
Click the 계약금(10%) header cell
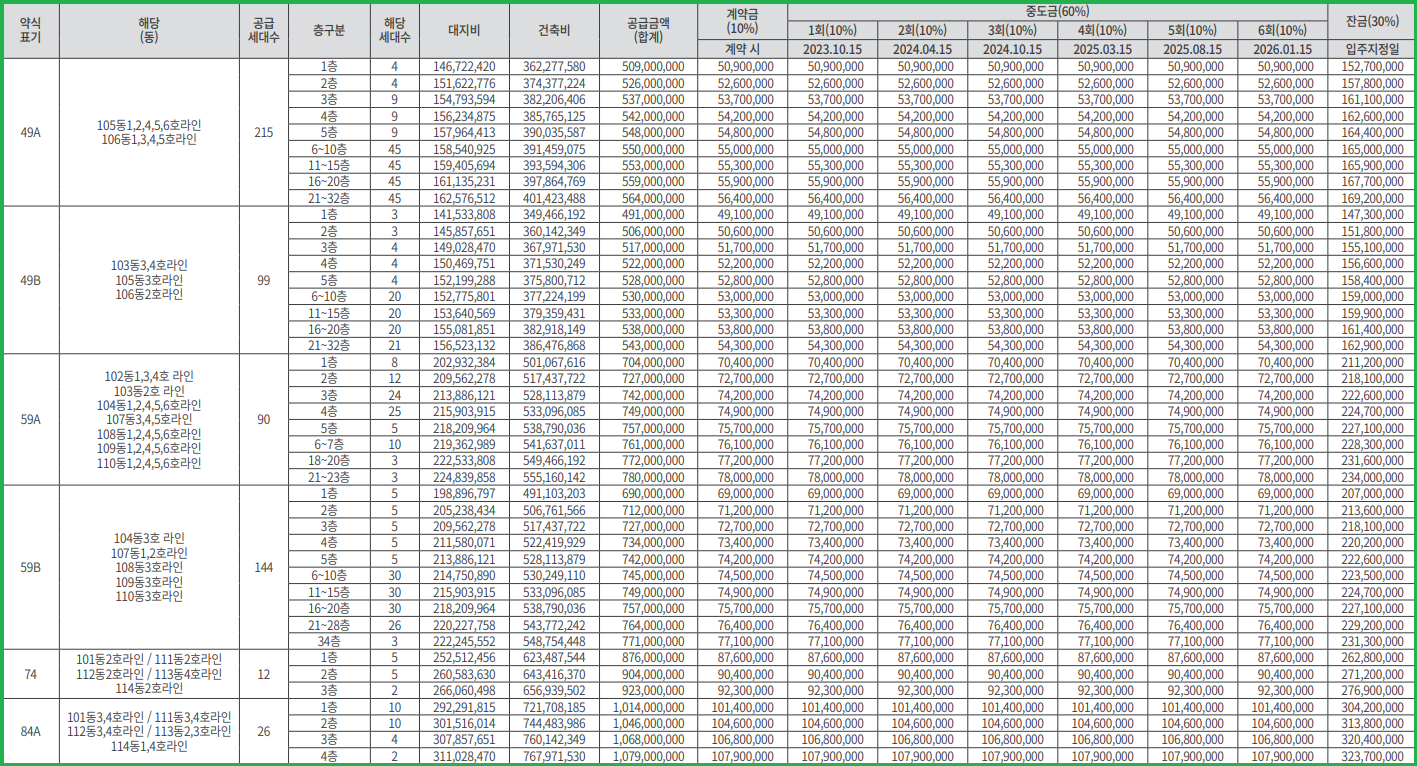coord(742,21)
